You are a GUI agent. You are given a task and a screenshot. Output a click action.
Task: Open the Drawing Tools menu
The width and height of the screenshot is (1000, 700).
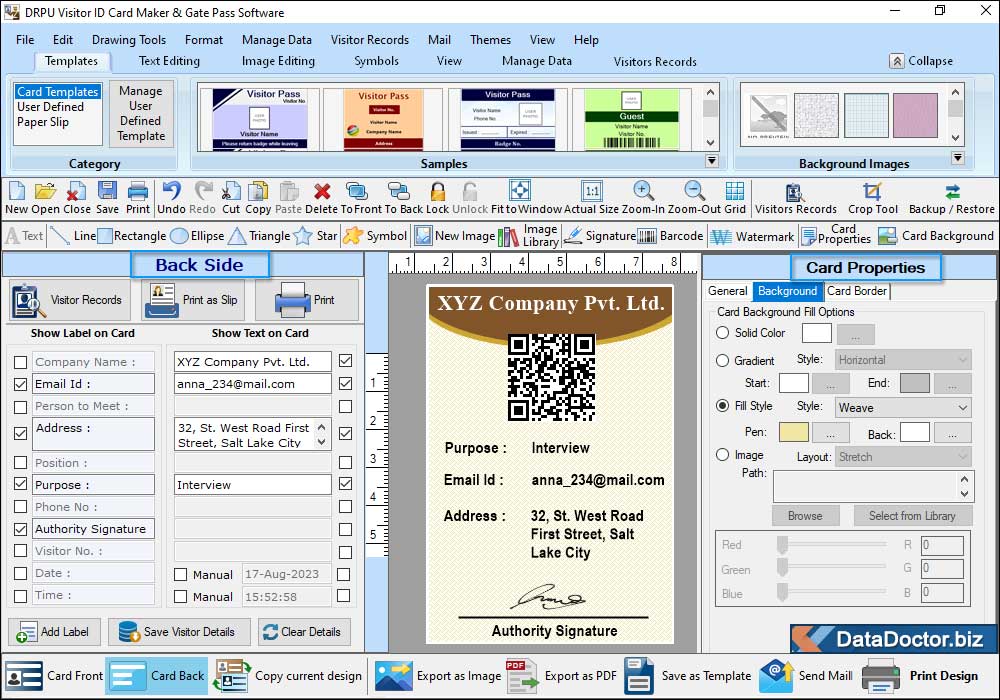click(129, 40)
